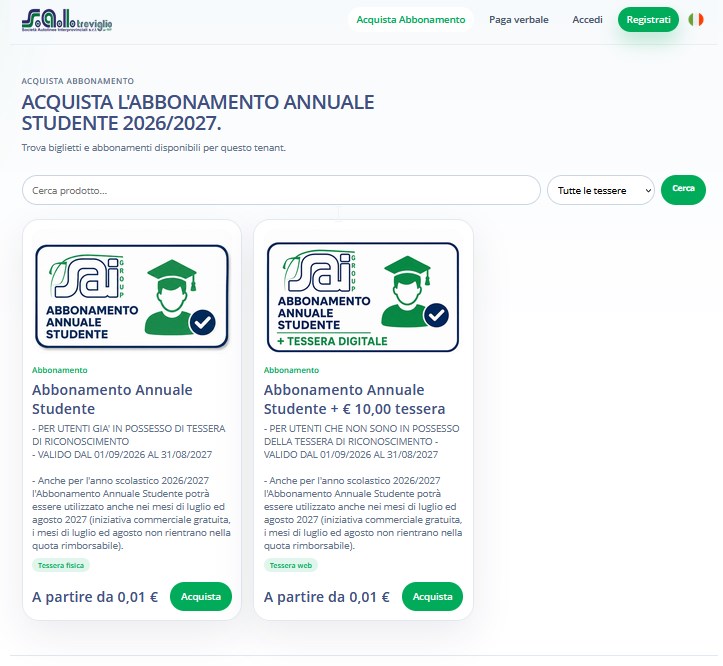Open Abbonamento Annuale Studente product title
This screenshot has height=666, width=723.
[112, 399]
